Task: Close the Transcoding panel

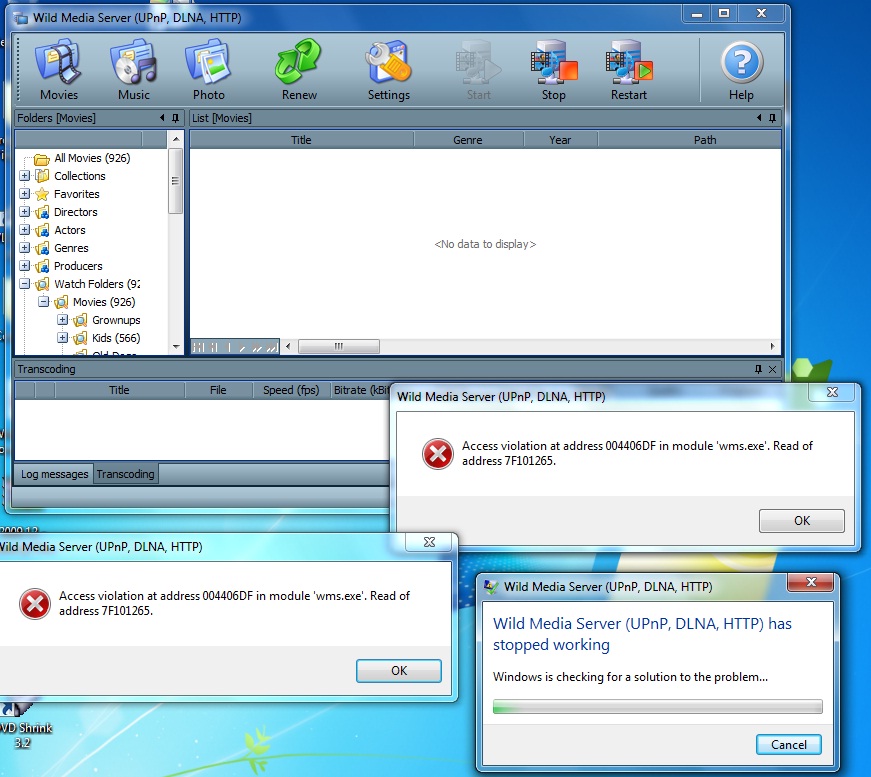Action: (772, 369)
